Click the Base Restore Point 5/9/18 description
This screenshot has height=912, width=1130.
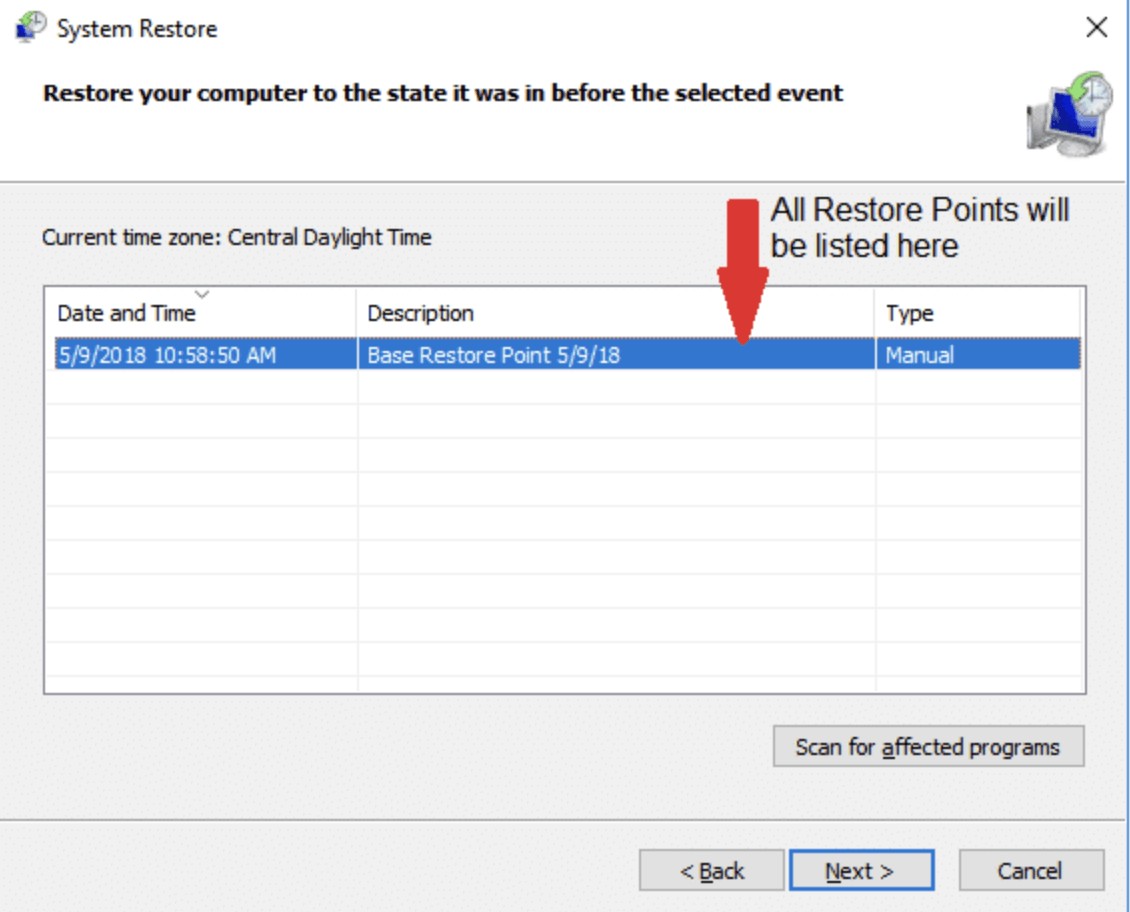pyautogui.click(x=493, y=355)
